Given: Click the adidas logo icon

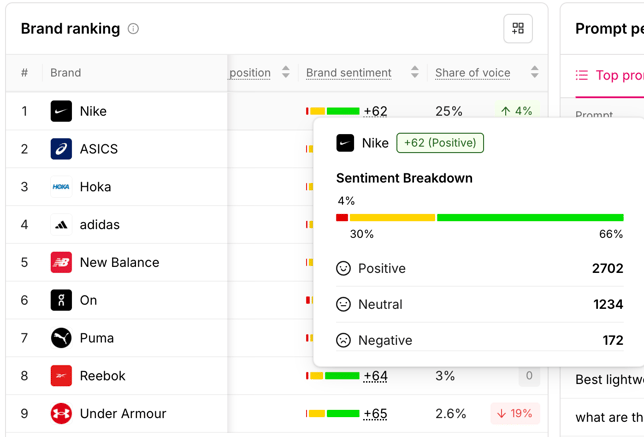Looking at the screenshot, I should click(61, 224).
